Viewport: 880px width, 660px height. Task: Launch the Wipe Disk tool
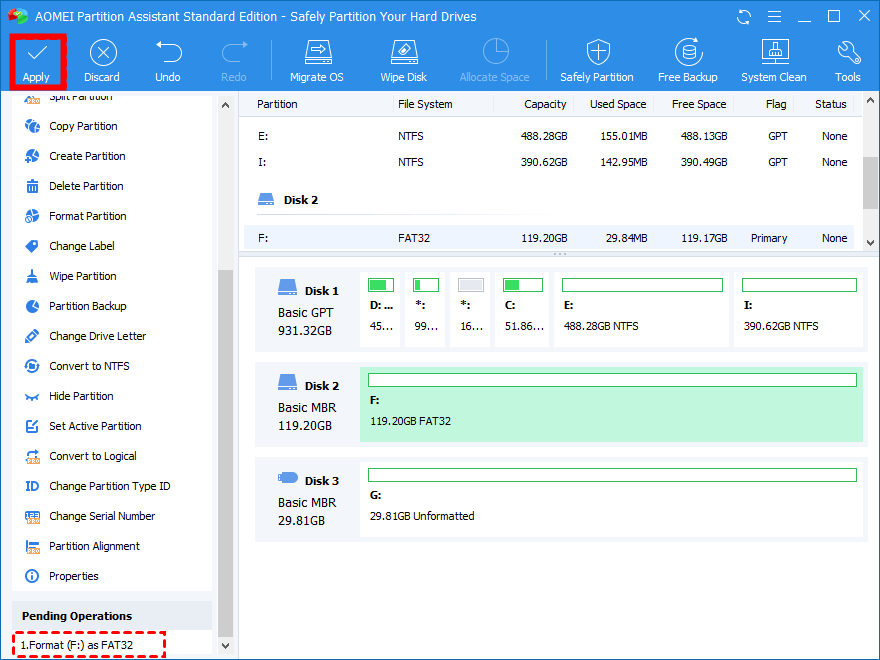404,61
